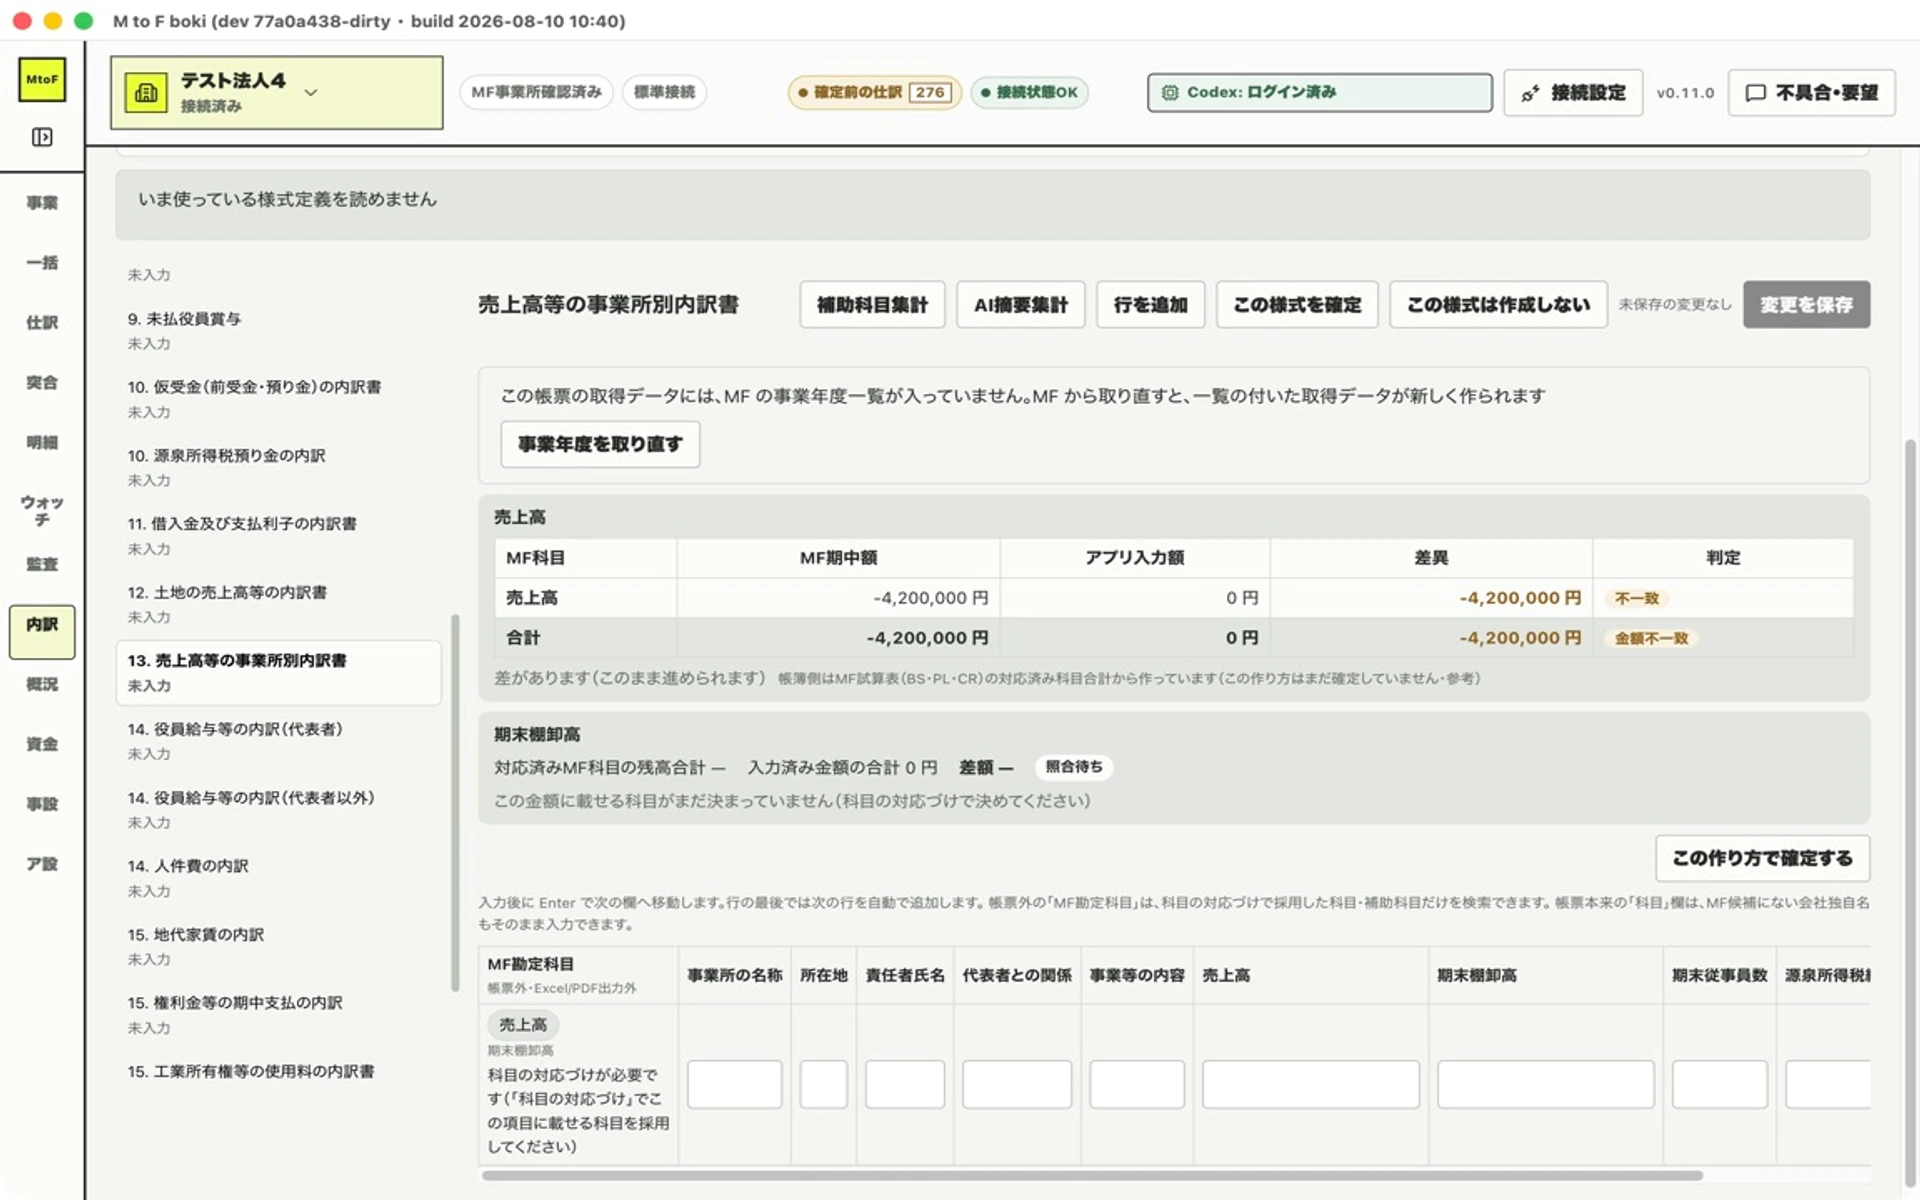Open the 突合 sidebar section
This screenshot has height=1200, width=1920.
(x=42, y=383)
